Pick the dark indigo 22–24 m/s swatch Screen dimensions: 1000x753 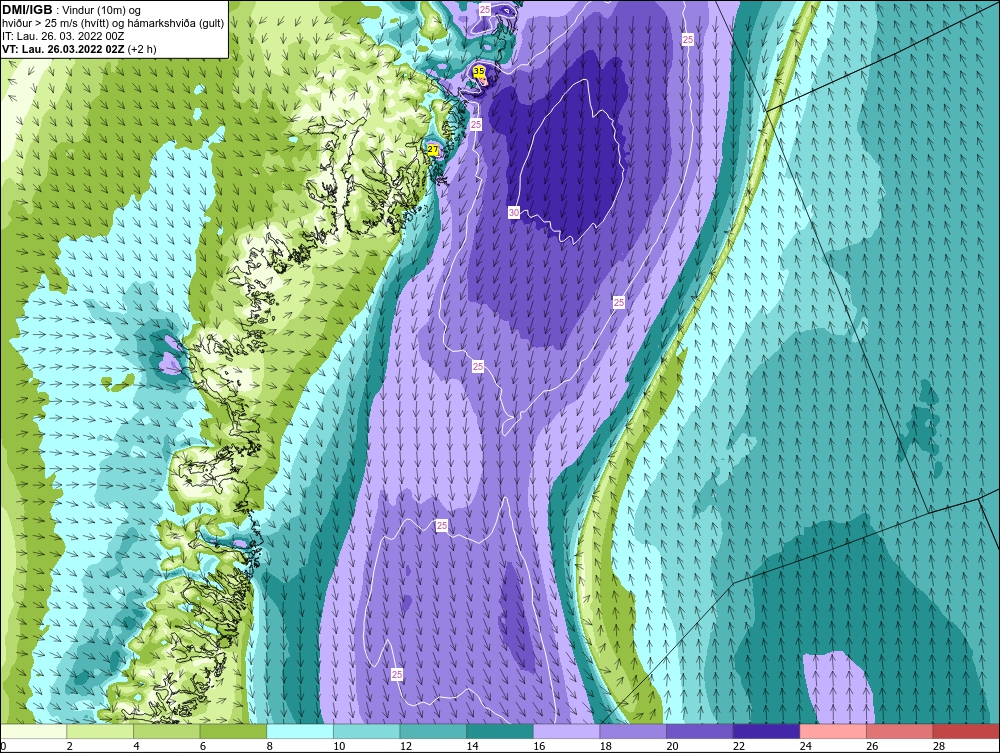[x=766, y=731]
